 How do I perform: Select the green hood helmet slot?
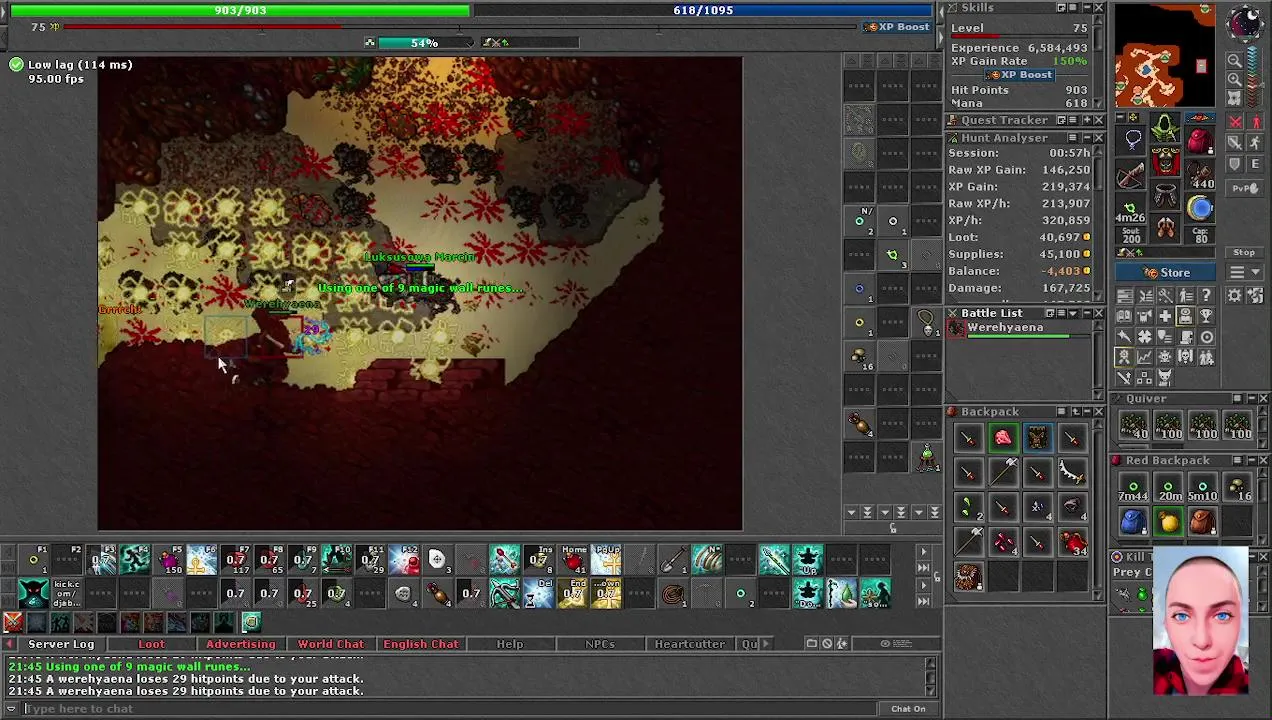click(1166, 129)
